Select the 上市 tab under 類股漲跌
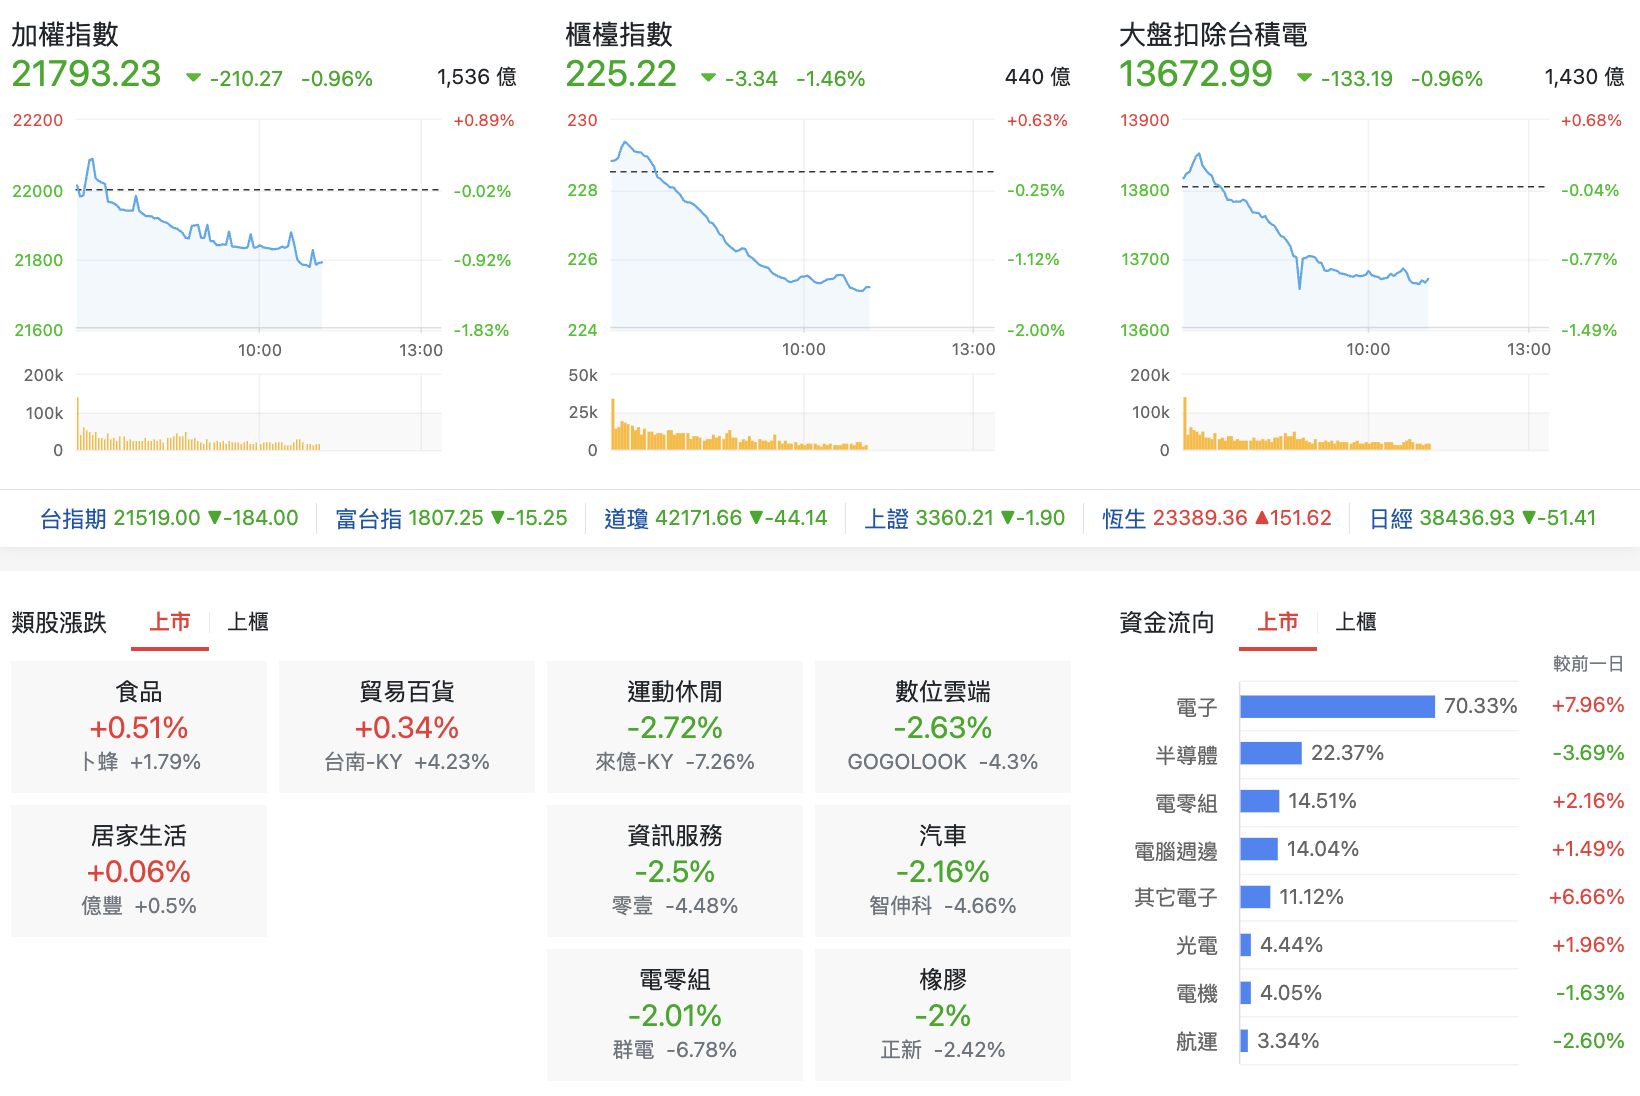The width and height of the screenshot is (1640, 1096). 170,622
